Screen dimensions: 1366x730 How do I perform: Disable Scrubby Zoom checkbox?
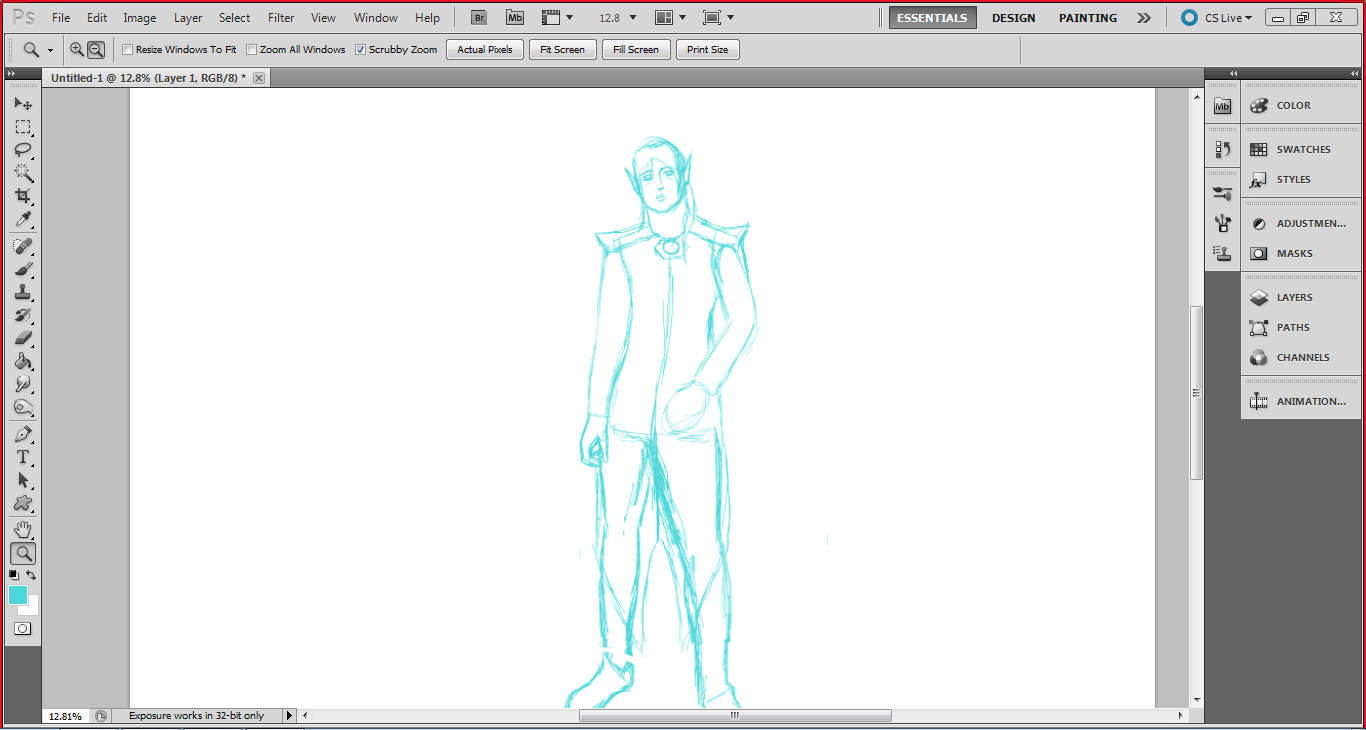pos(361,49)
